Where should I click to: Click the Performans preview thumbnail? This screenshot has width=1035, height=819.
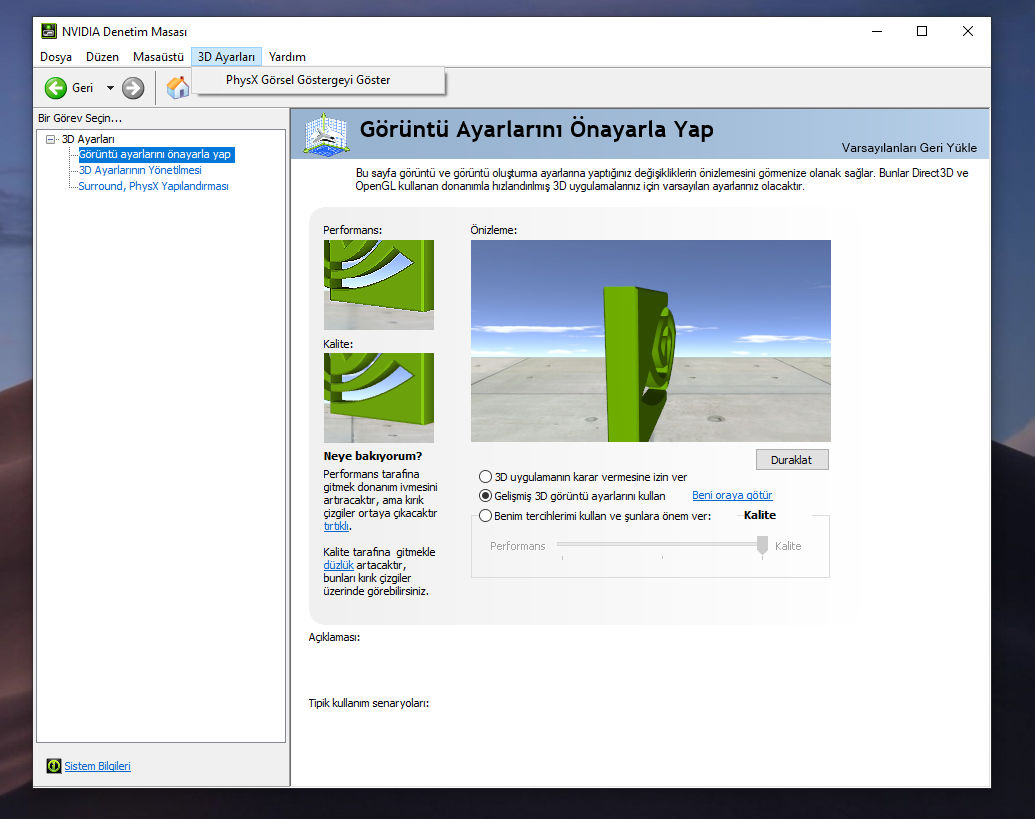(379, 284)
